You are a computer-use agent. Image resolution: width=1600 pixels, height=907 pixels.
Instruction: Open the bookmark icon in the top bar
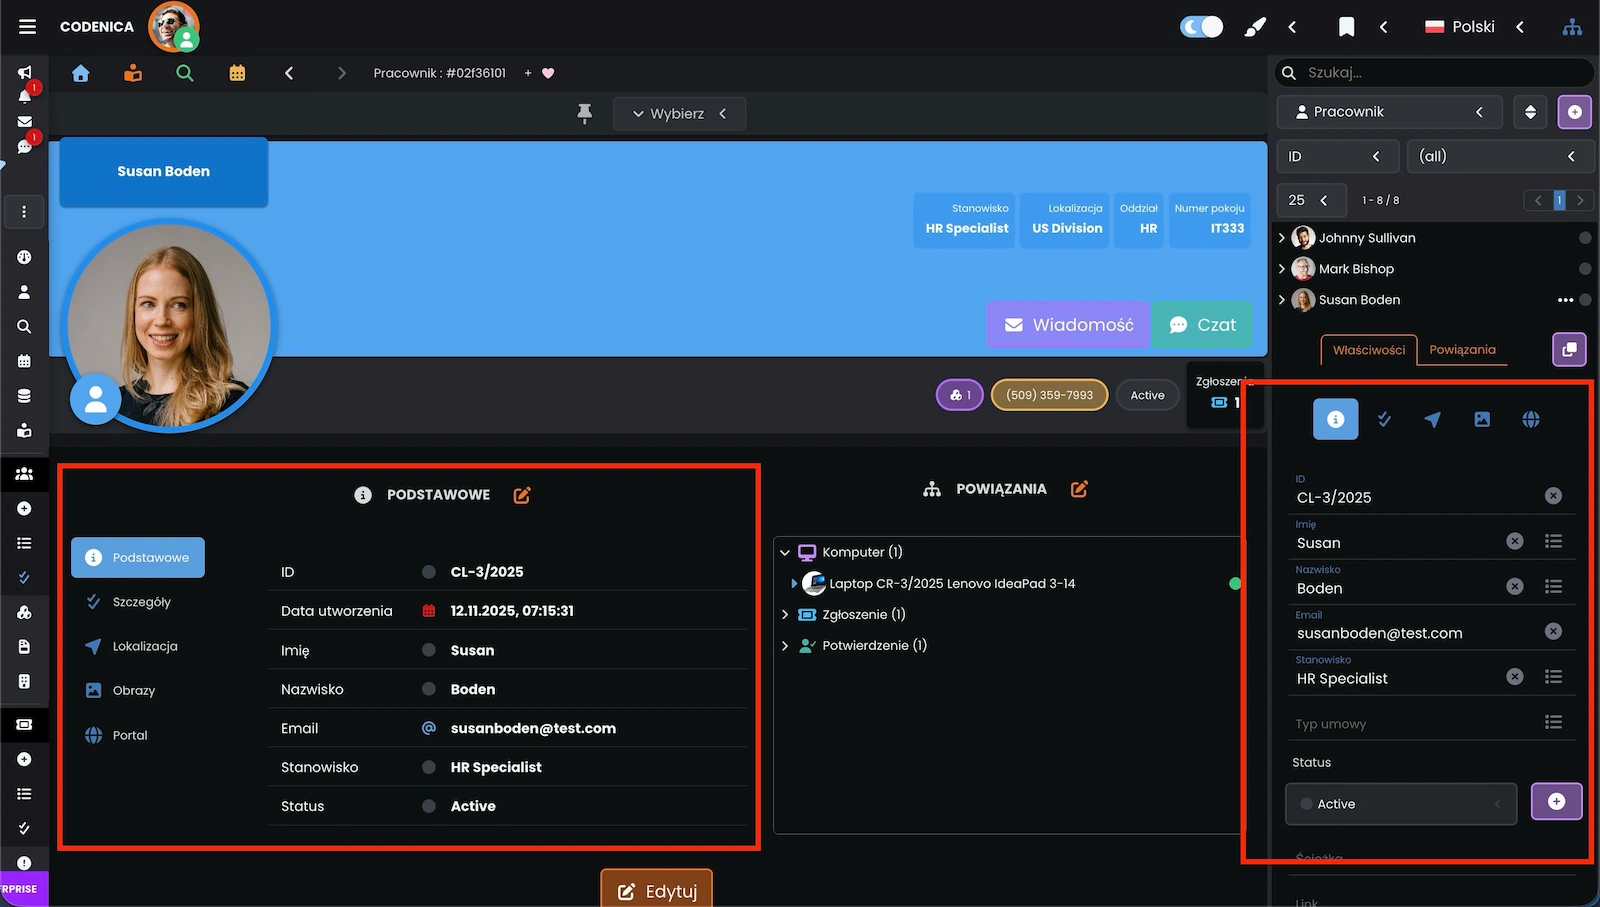[x=1346, y=27]
